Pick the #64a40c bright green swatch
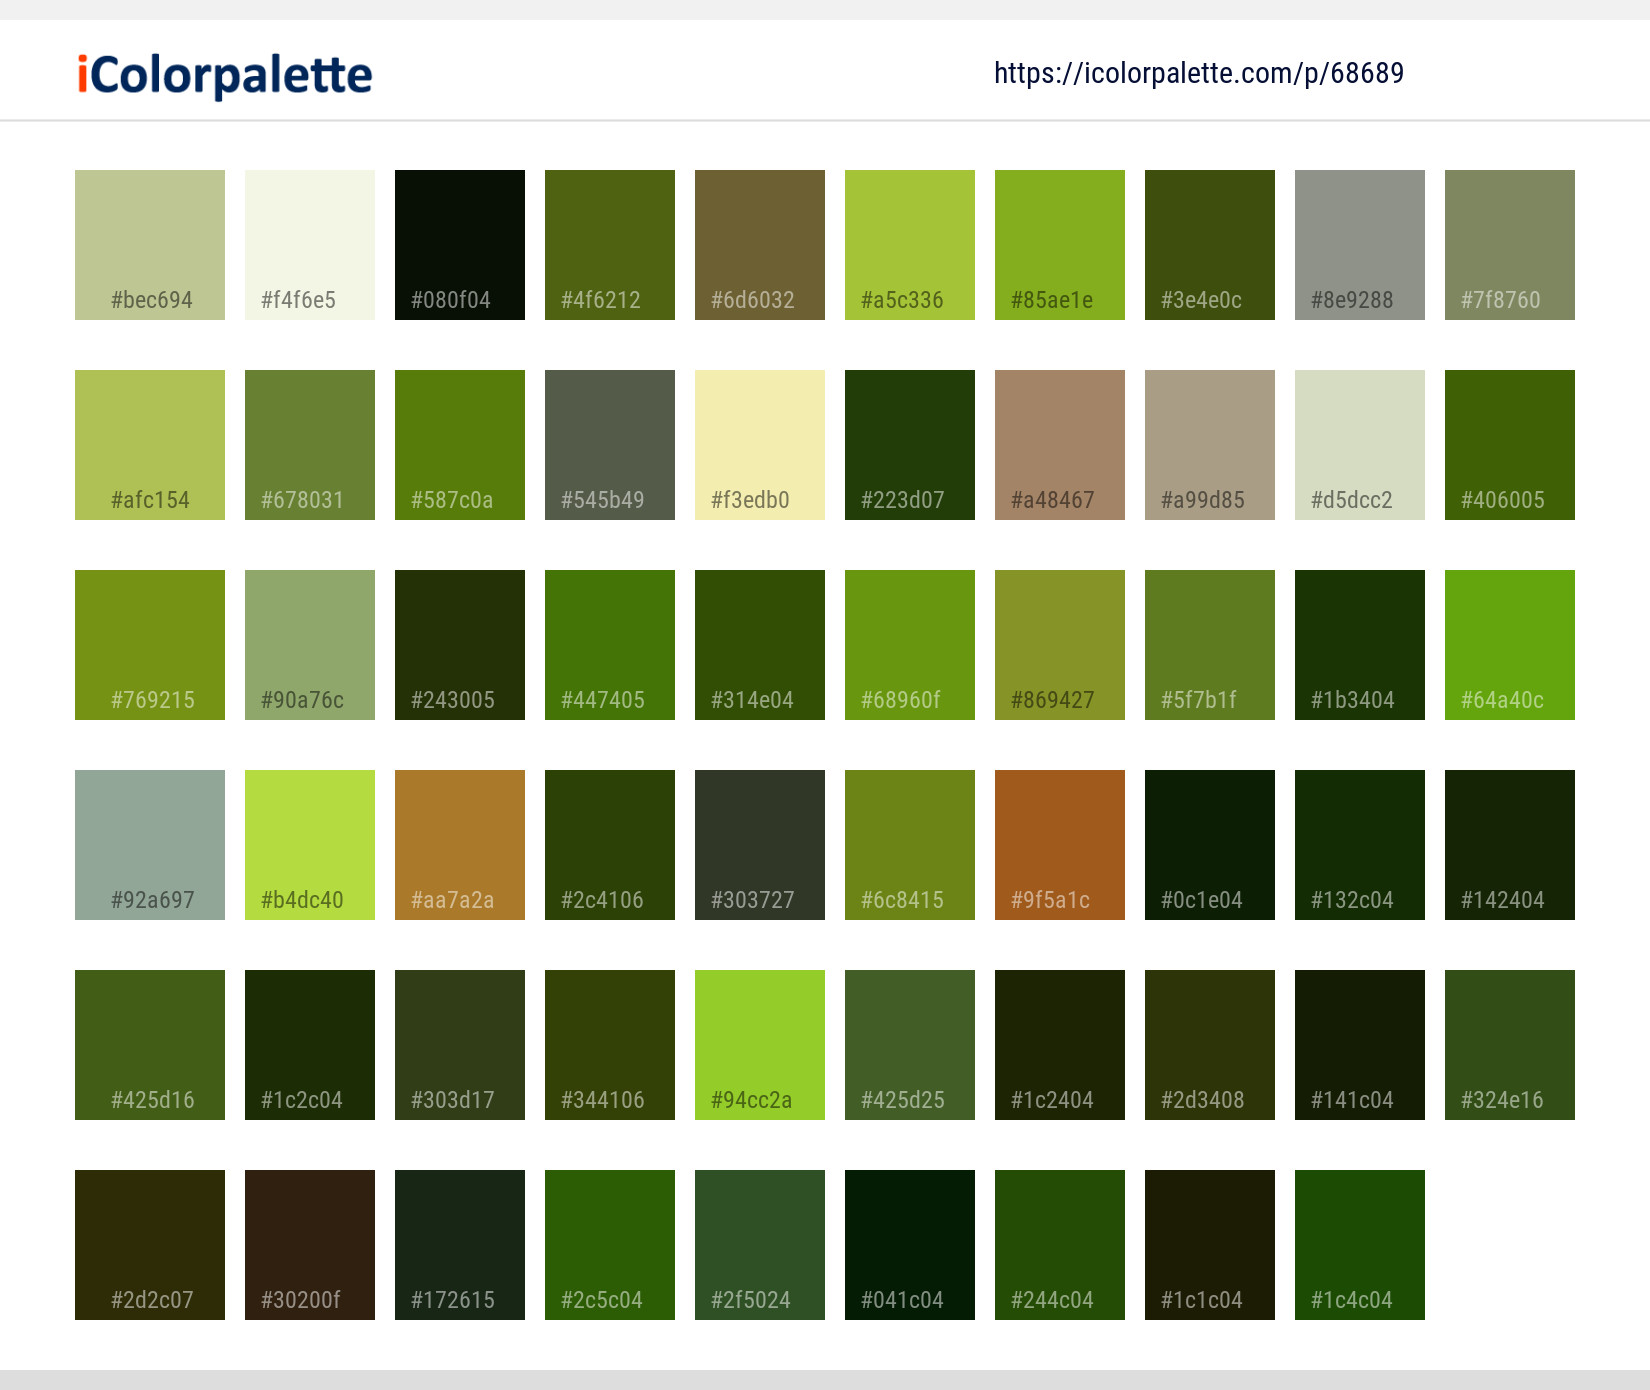Screen dimensions: 1650x1390 pyautogui.click(x=1510, y=645)
